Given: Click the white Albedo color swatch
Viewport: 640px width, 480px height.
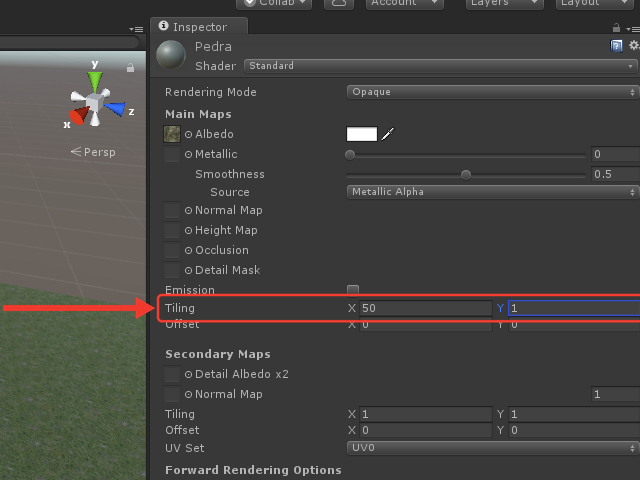Looking at the screenshot, I should pyautogui.click(x=362, y=134).
